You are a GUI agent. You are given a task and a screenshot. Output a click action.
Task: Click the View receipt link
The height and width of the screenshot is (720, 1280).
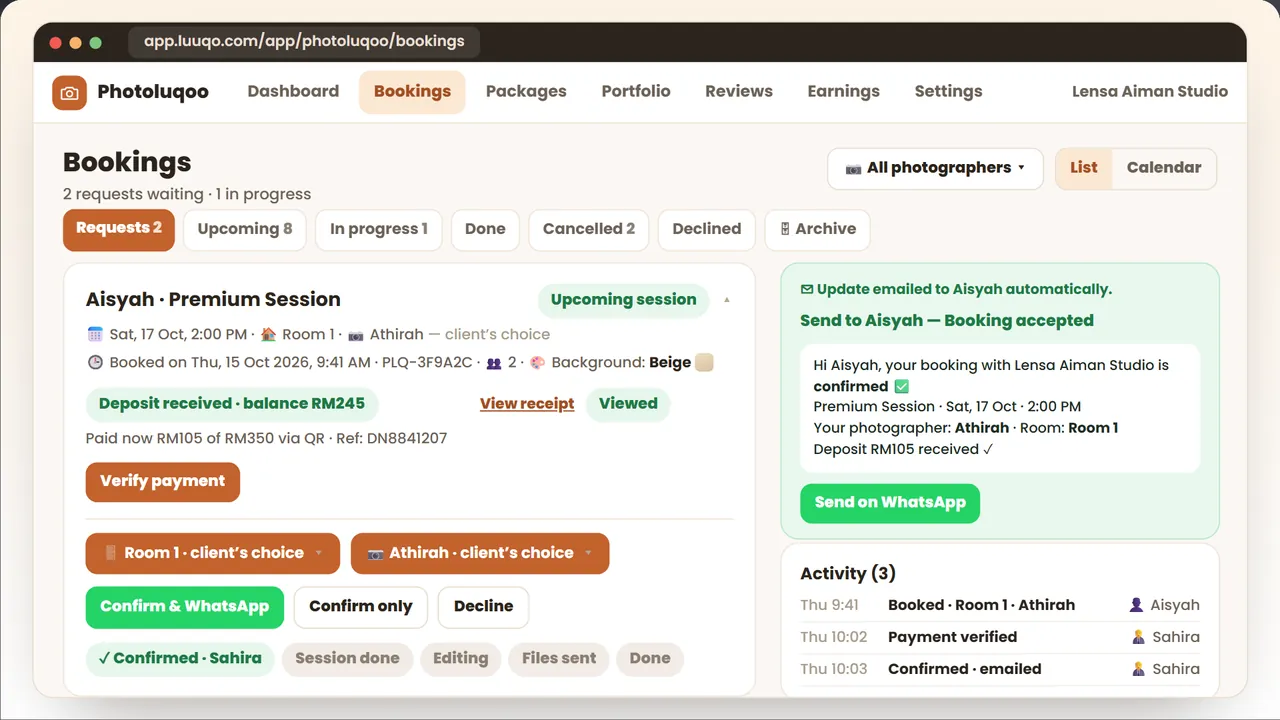click(x=527, y=404)
